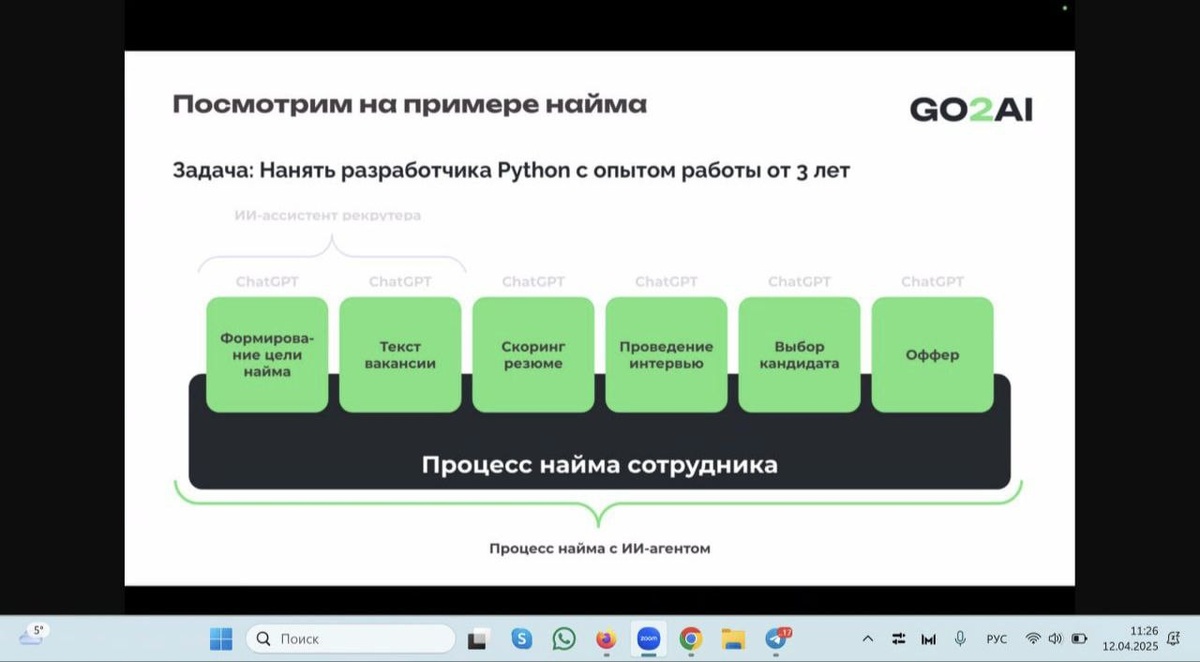Open the weather widget showing 5°
The image size is (1200, 662).
pos(34,636)
